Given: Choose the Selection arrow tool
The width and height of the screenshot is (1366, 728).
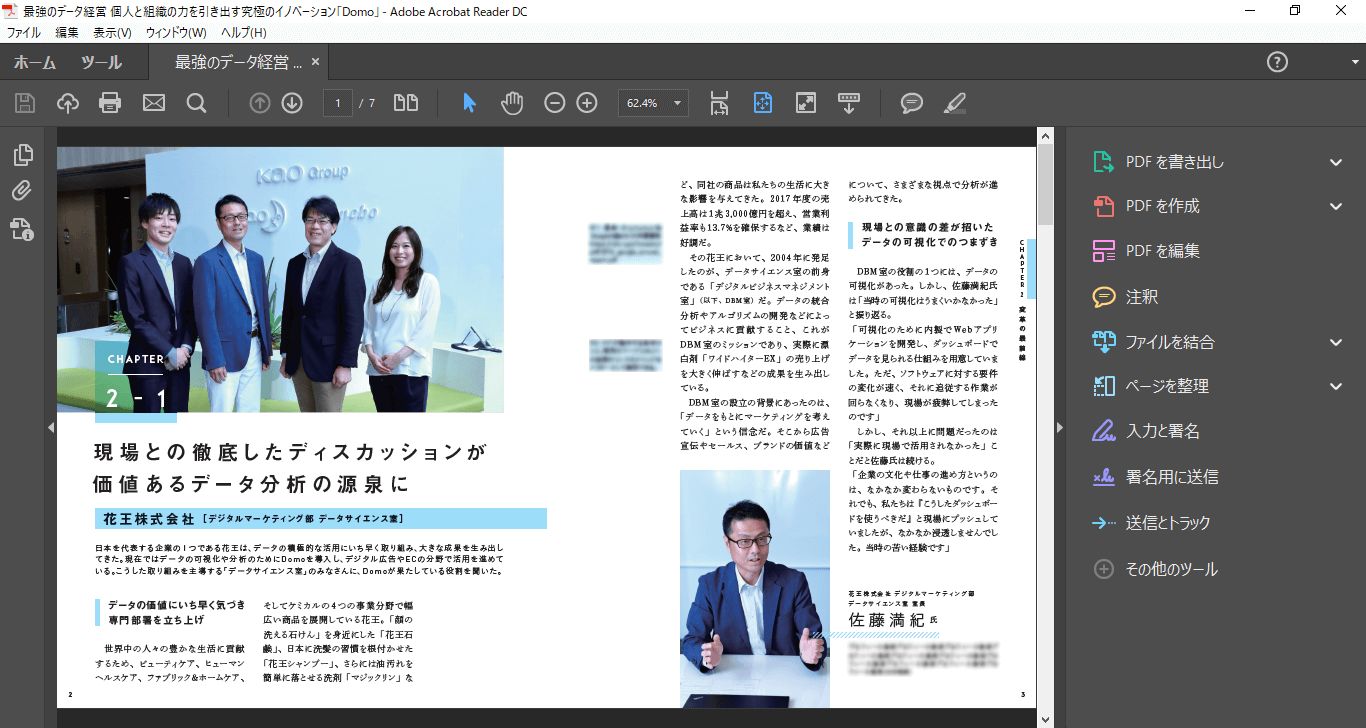Looking at the screenshot, I should (470, 102).
